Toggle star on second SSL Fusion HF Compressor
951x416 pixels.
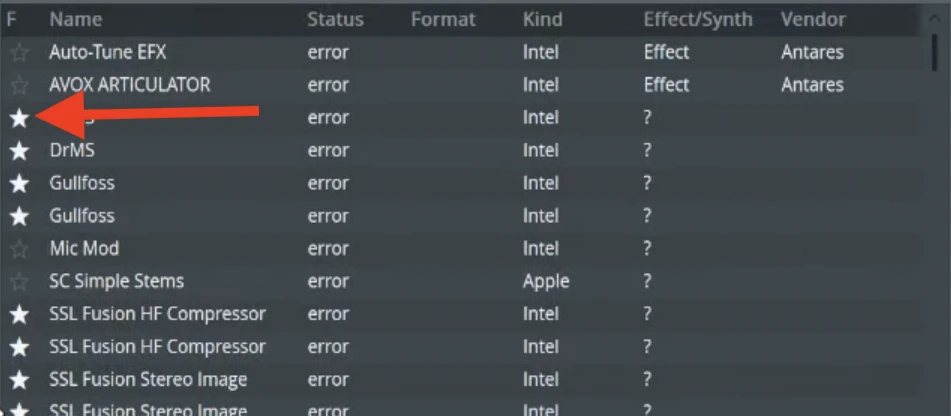point(19,347)
